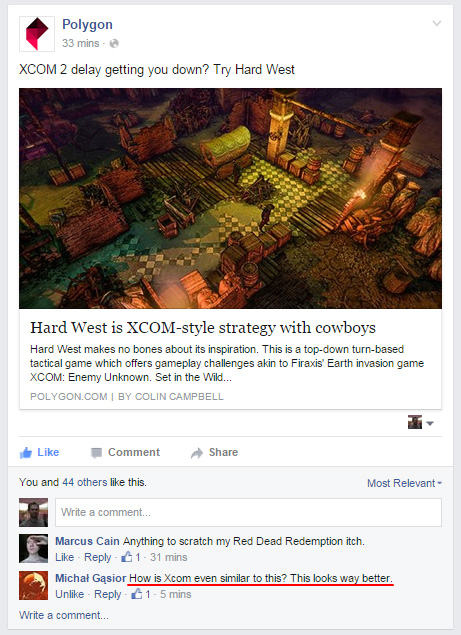Click the Write a comment text box
The width and height of the screenshot is (461, 635).
point(248,512)
